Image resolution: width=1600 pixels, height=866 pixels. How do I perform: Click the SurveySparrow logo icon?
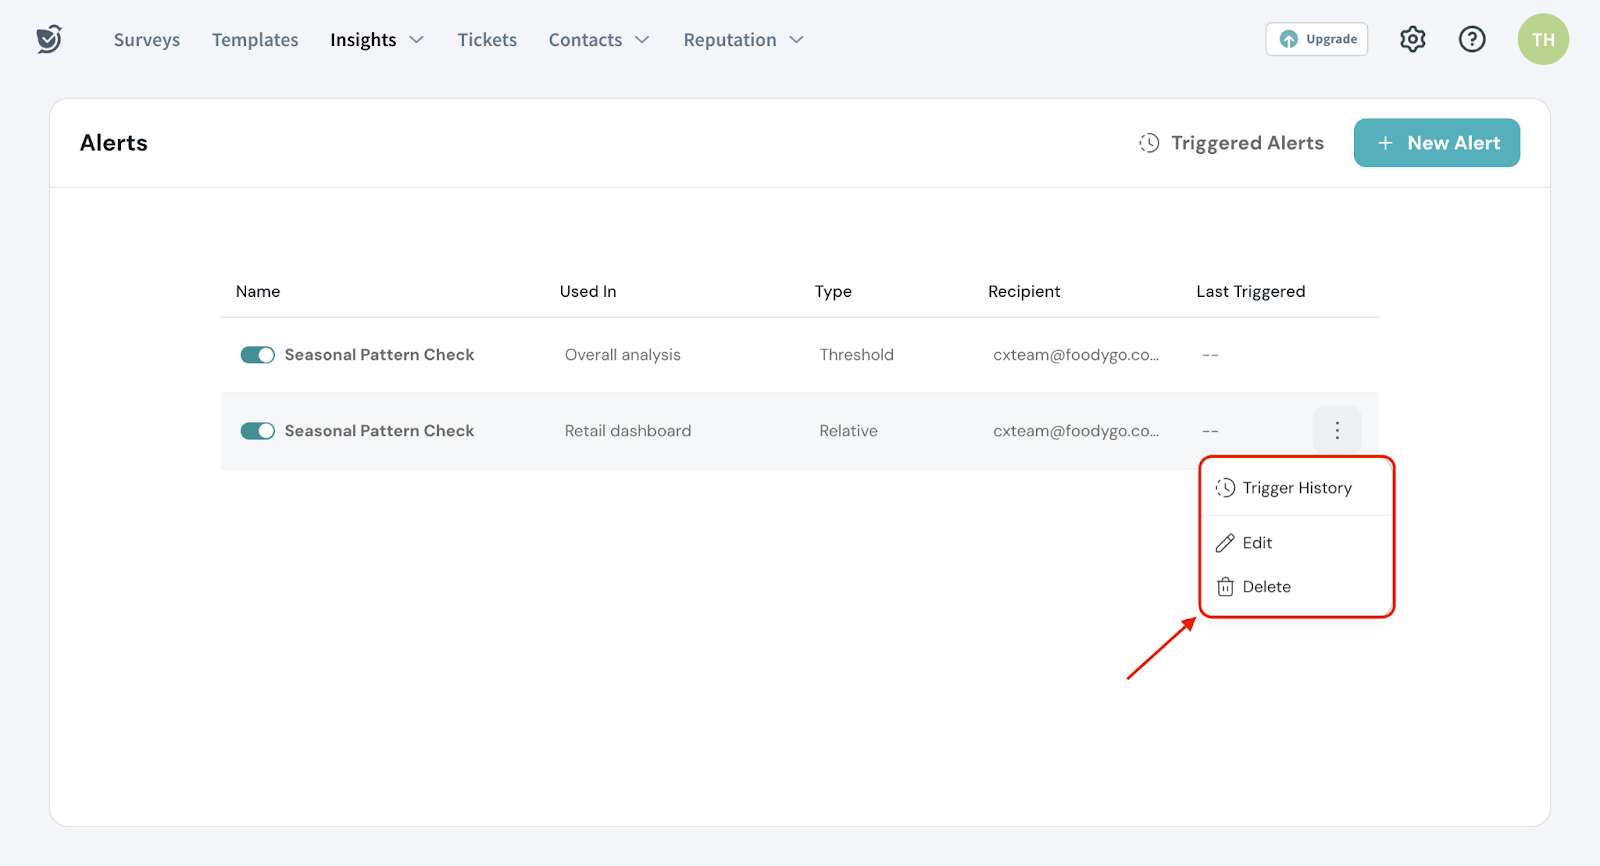click(49, 39)
